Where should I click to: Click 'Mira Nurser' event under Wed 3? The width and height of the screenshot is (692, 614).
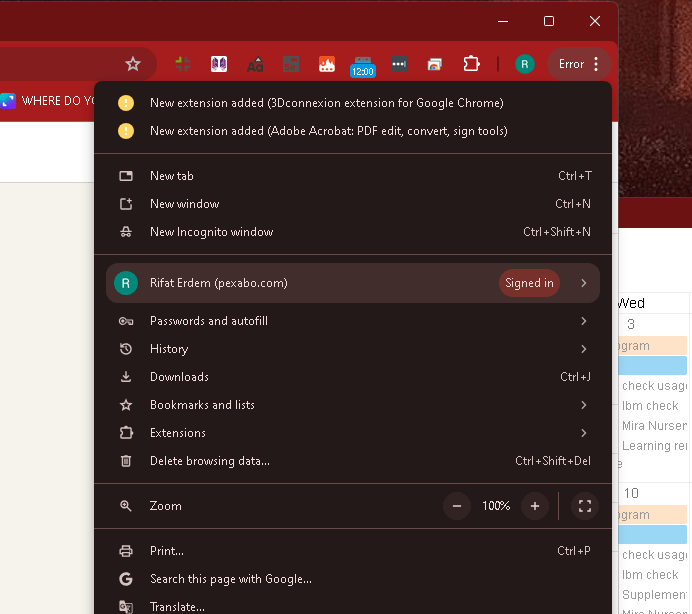coord(654,426)
